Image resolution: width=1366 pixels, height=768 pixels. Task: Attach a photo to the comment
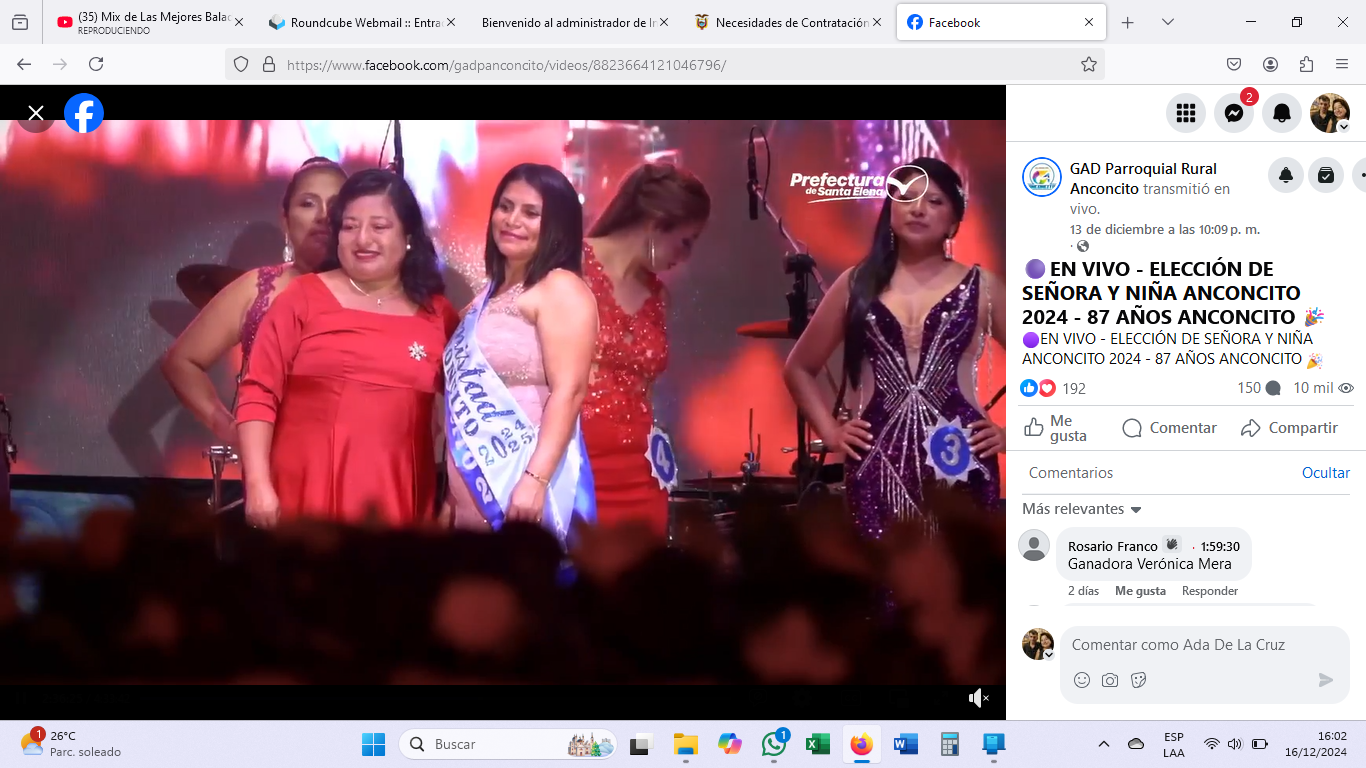coord(1110,680)
